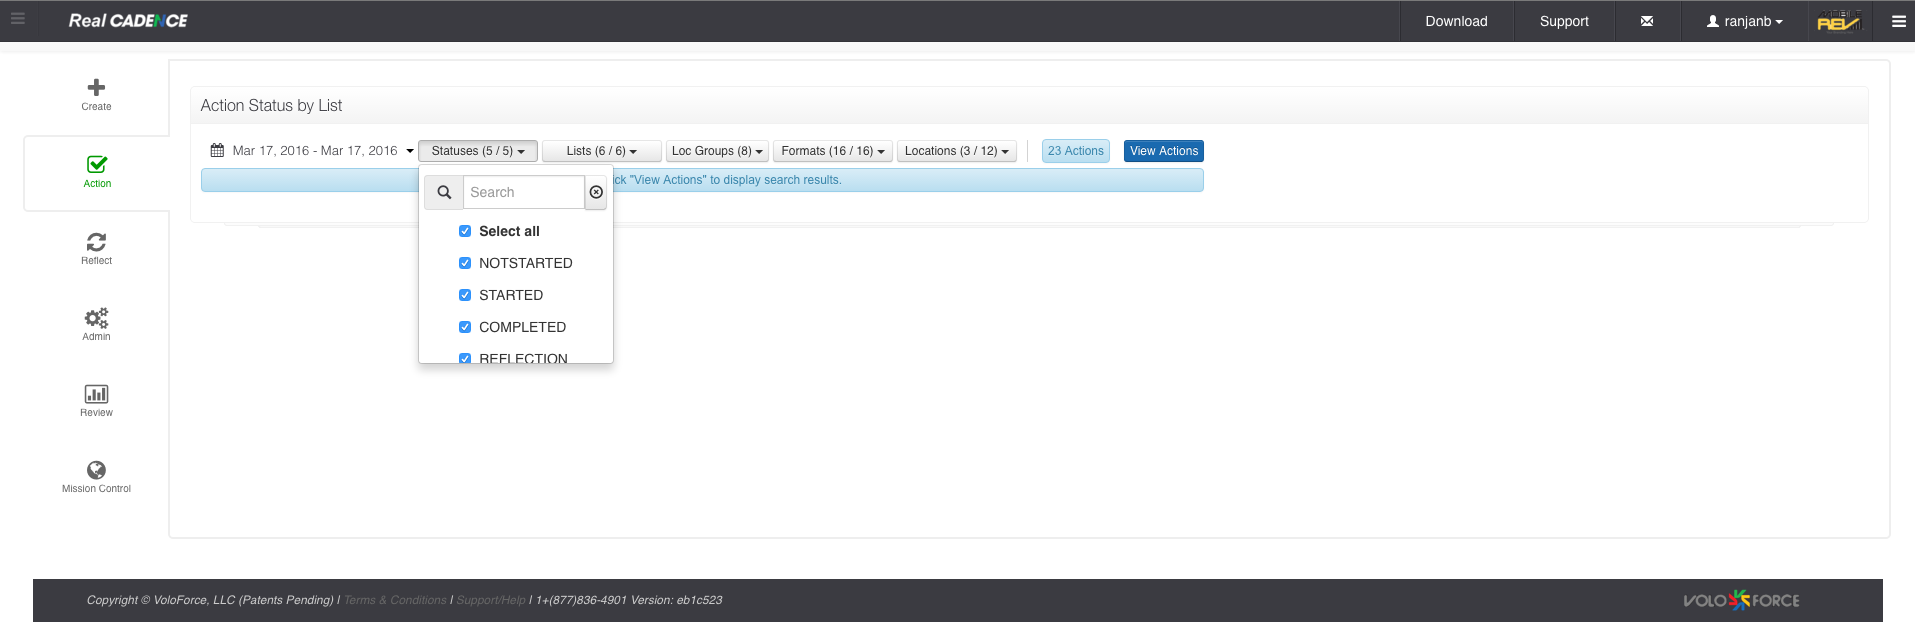1915x623 pixels.
Task: Click the search magnifier icon
Action: pyautogui.click(x=444, y=192)
